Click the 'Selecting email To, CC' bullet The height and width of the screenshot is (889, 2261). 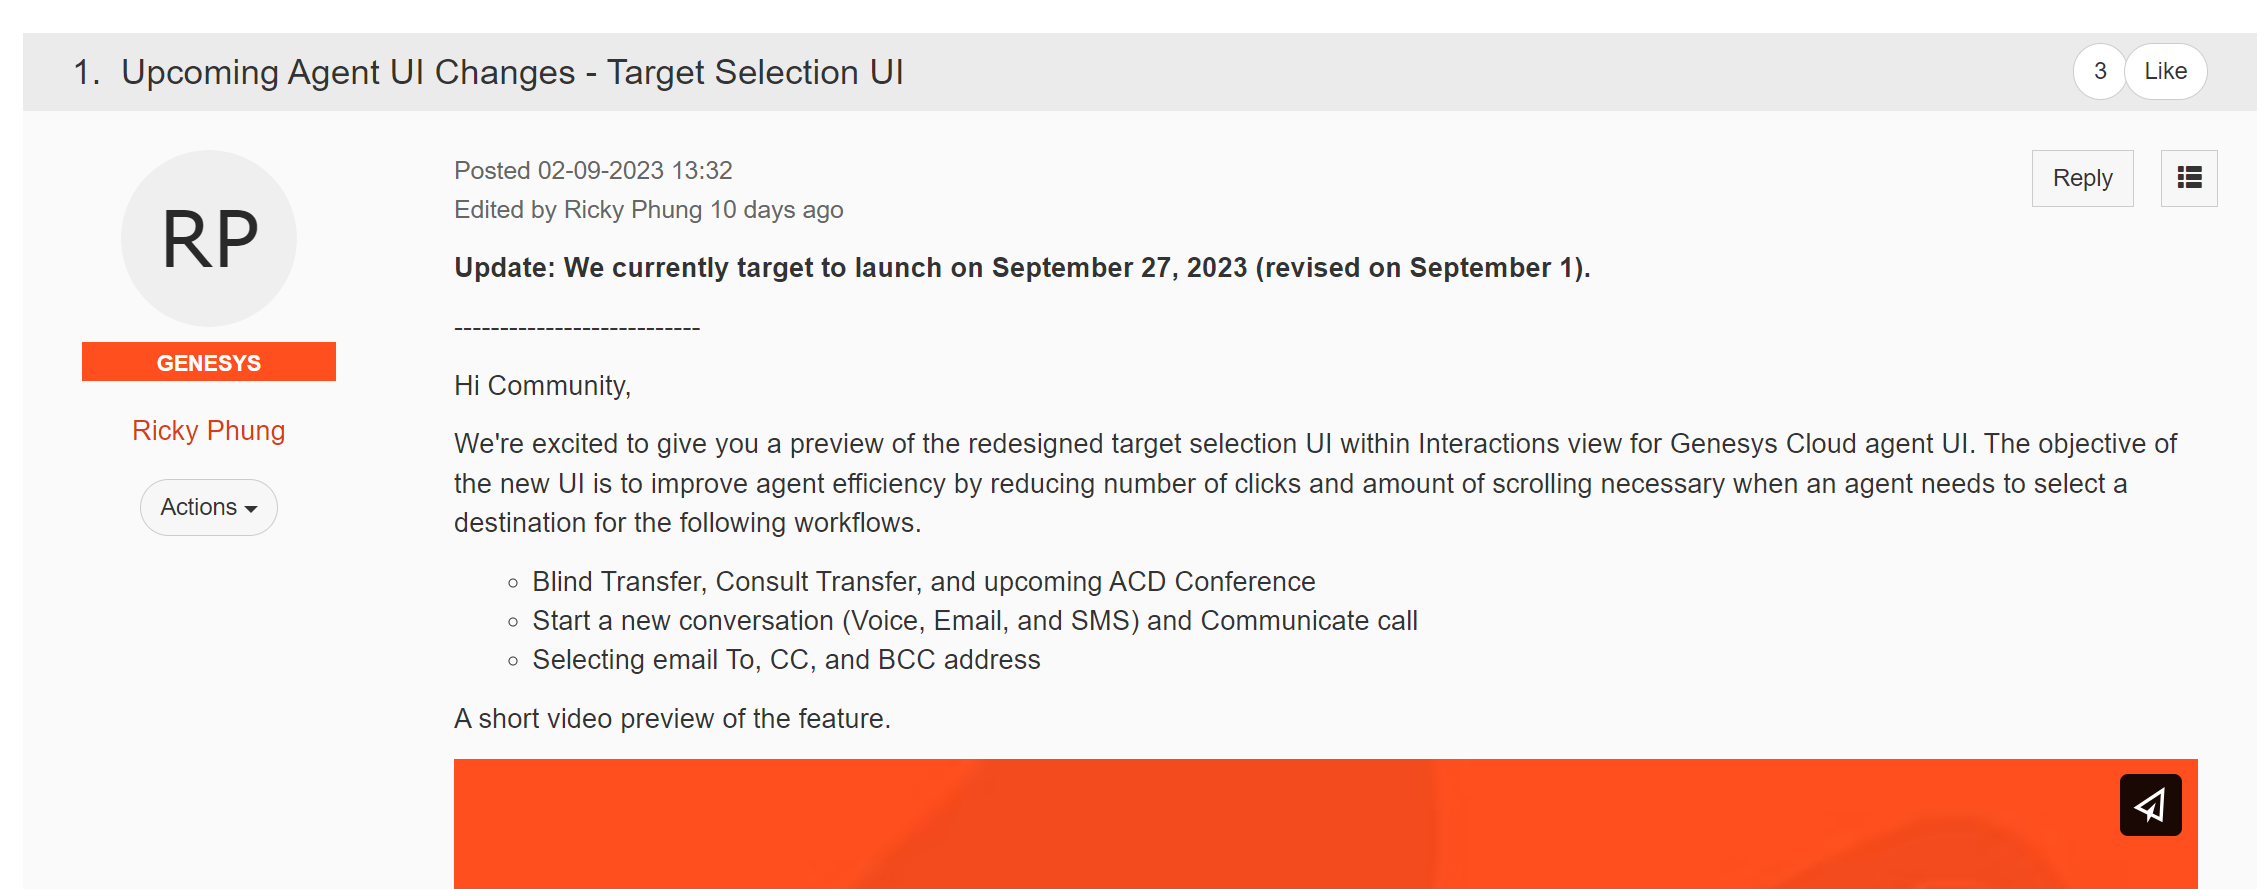(786, 659)
